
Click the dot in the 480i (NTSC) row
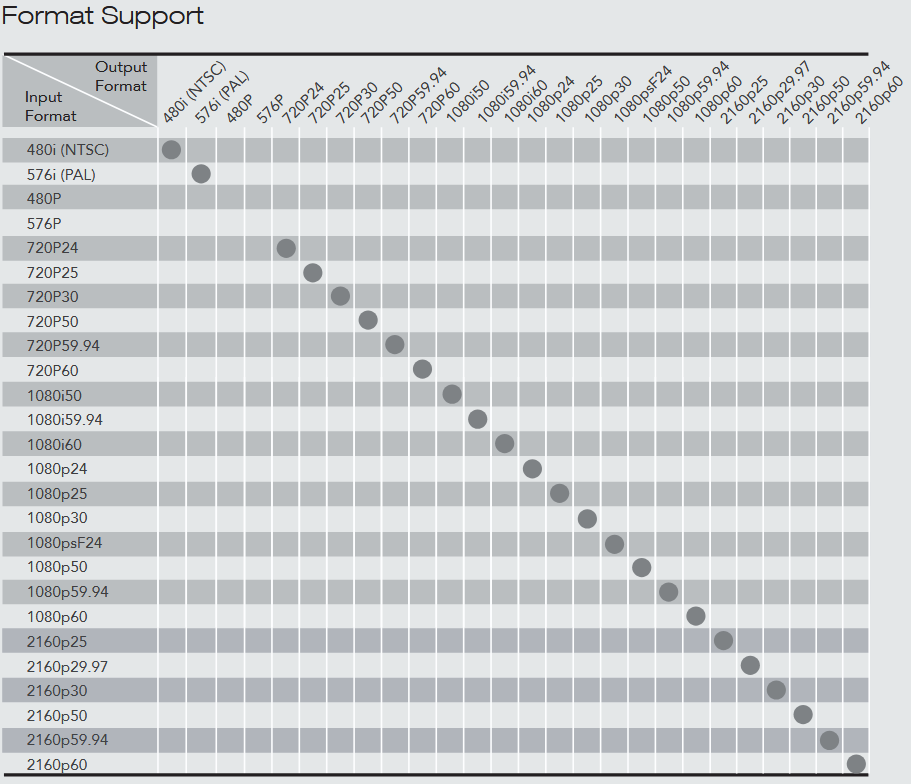(171, 150)
